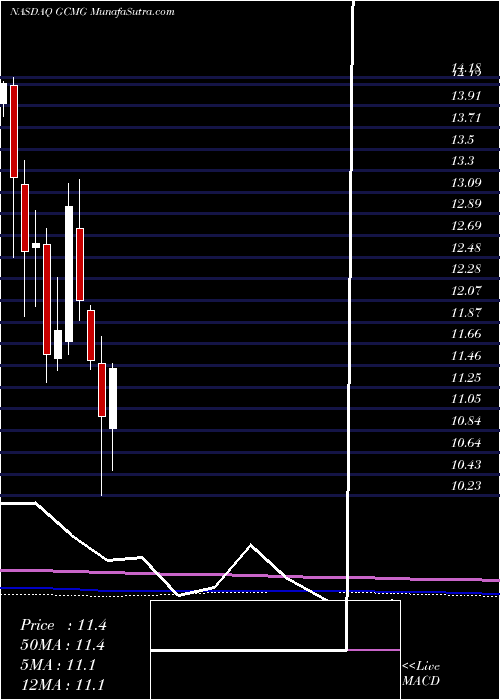The image size is (500, 700).
Task: Click the 12.28 price axis label
Action: coord(466,269)
